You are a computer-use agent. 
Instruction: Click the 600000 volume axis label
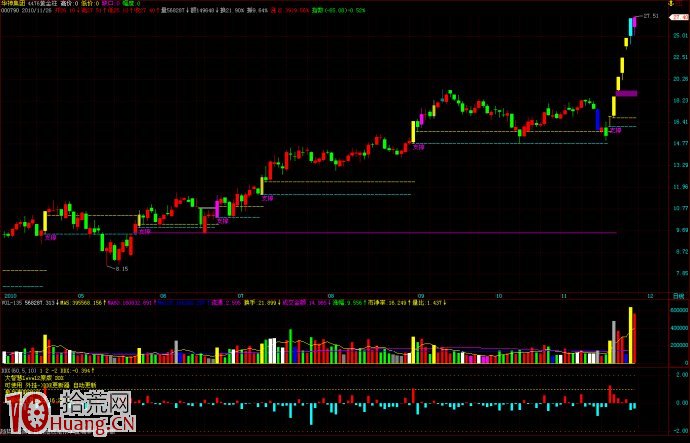[679, 310]
